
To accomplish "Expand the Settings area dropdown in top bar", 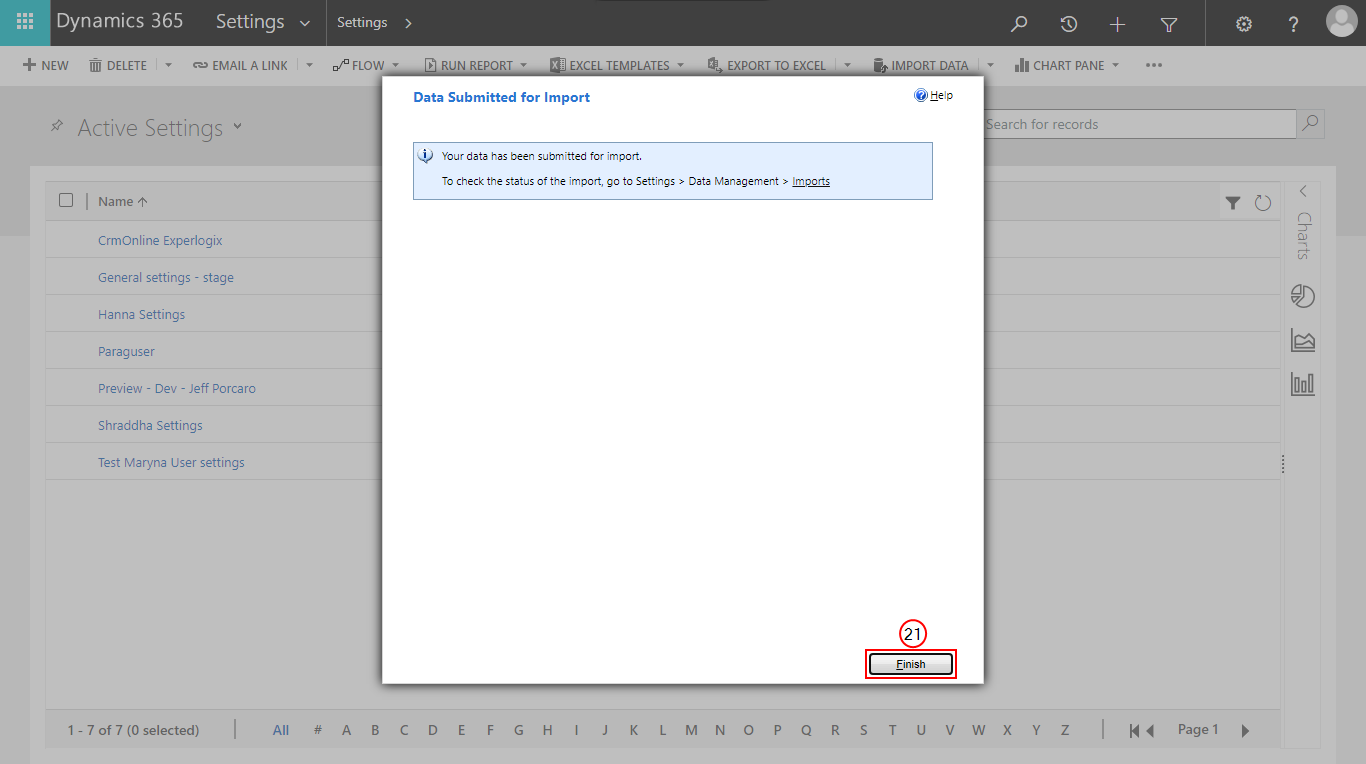I will click(x=304, y=23).
